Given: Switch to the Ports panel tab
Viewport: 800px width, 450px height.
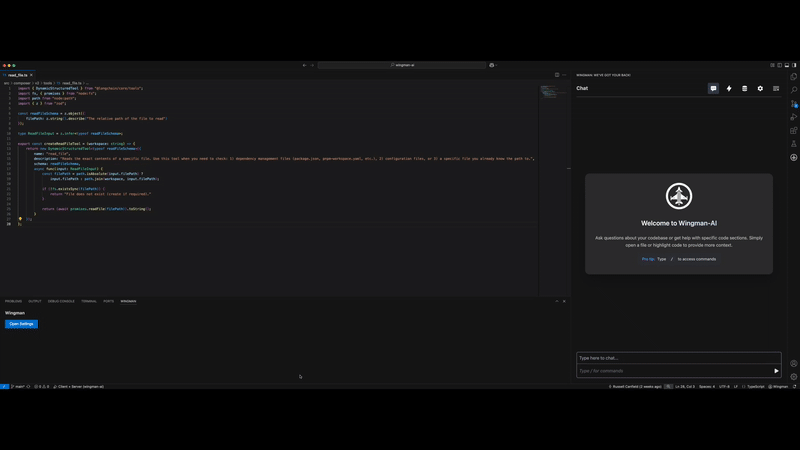Looking at the screenshot, I should tap(109, 301).
